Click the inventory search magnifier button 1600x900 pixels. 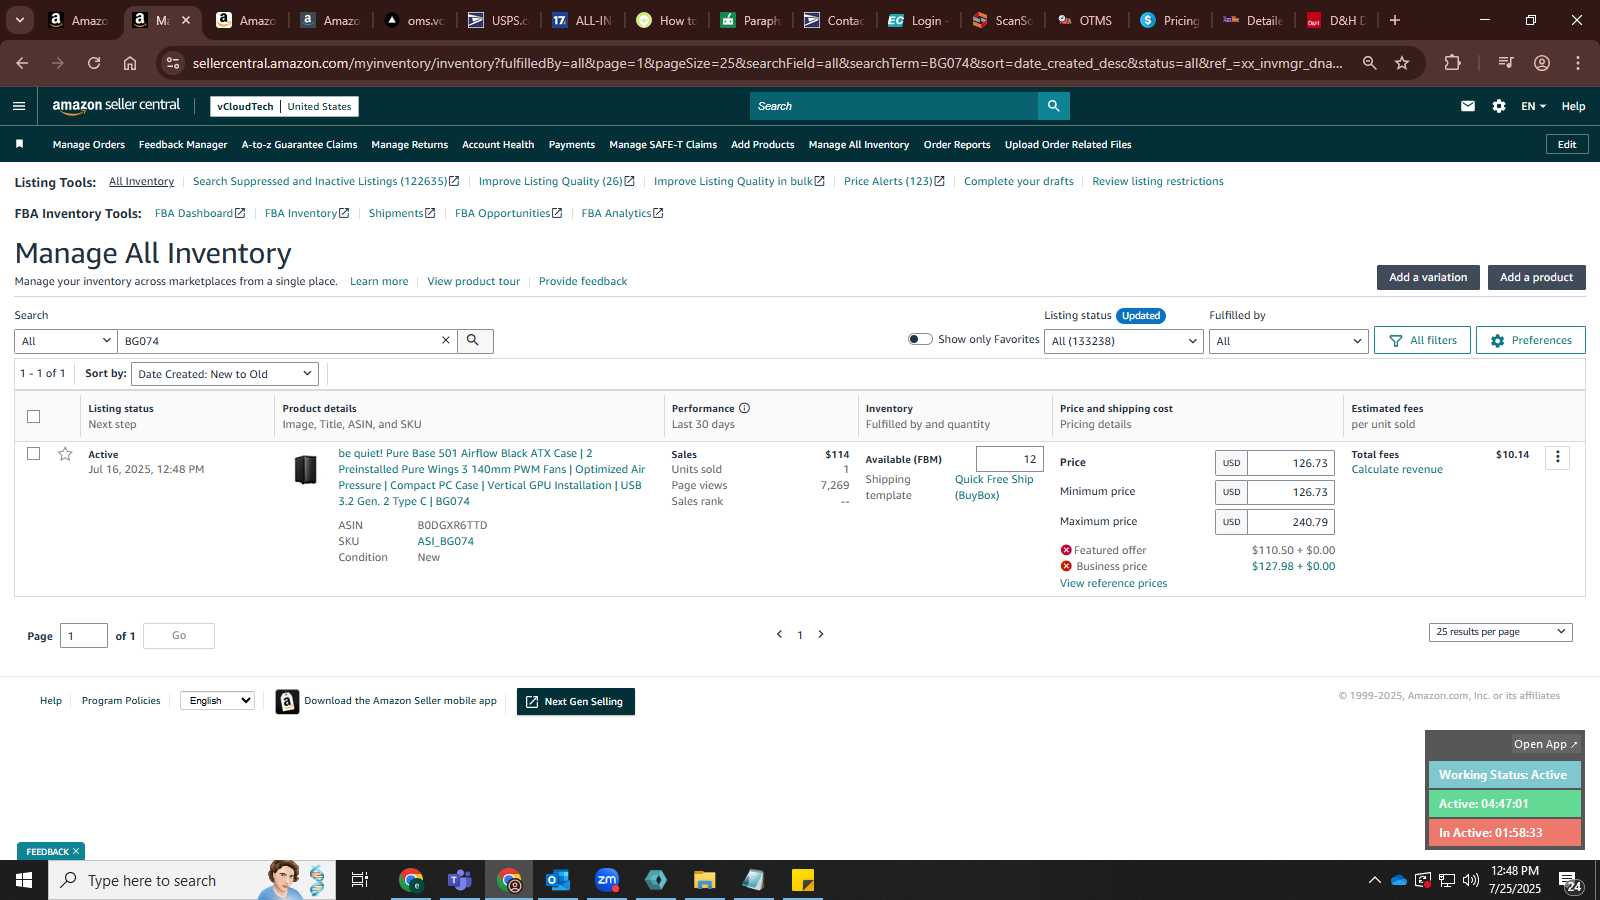[474, 341]
